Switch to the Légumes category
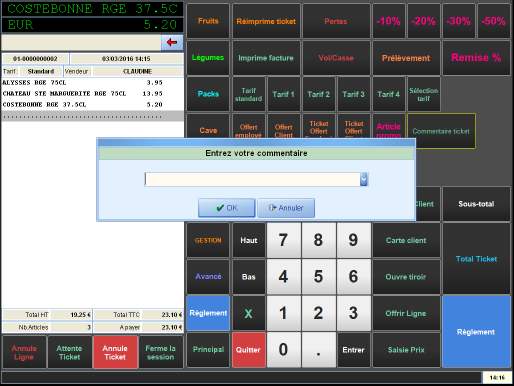Image resolution: width=514 pixels, height=386 pixels. (x=208, y=58)
